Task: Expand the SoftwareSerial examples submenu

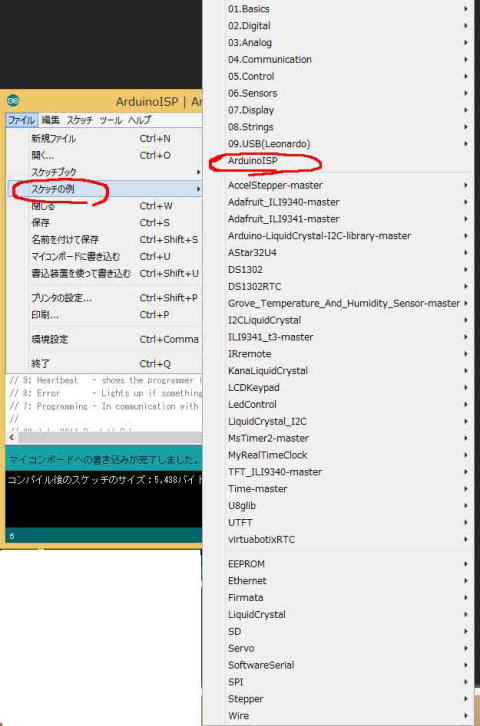Action: [x=347, y=665]
